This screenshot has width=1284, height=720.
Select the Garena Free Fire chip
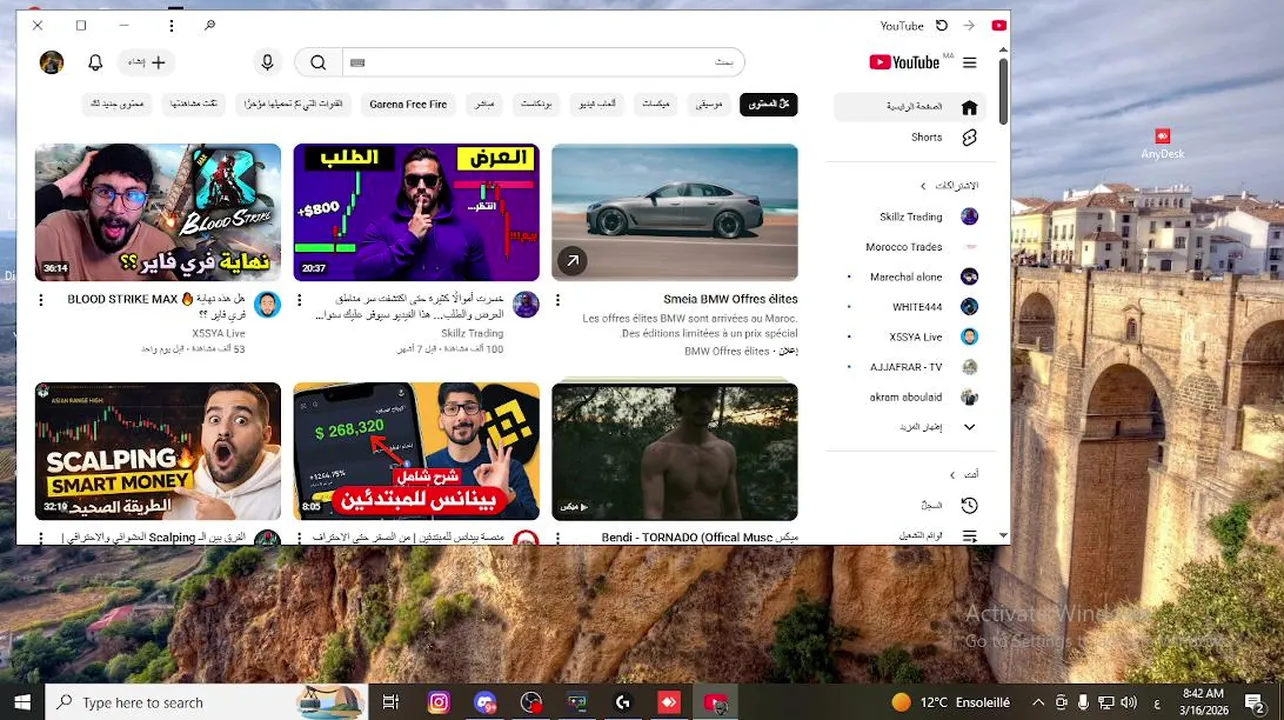[408, 104]
